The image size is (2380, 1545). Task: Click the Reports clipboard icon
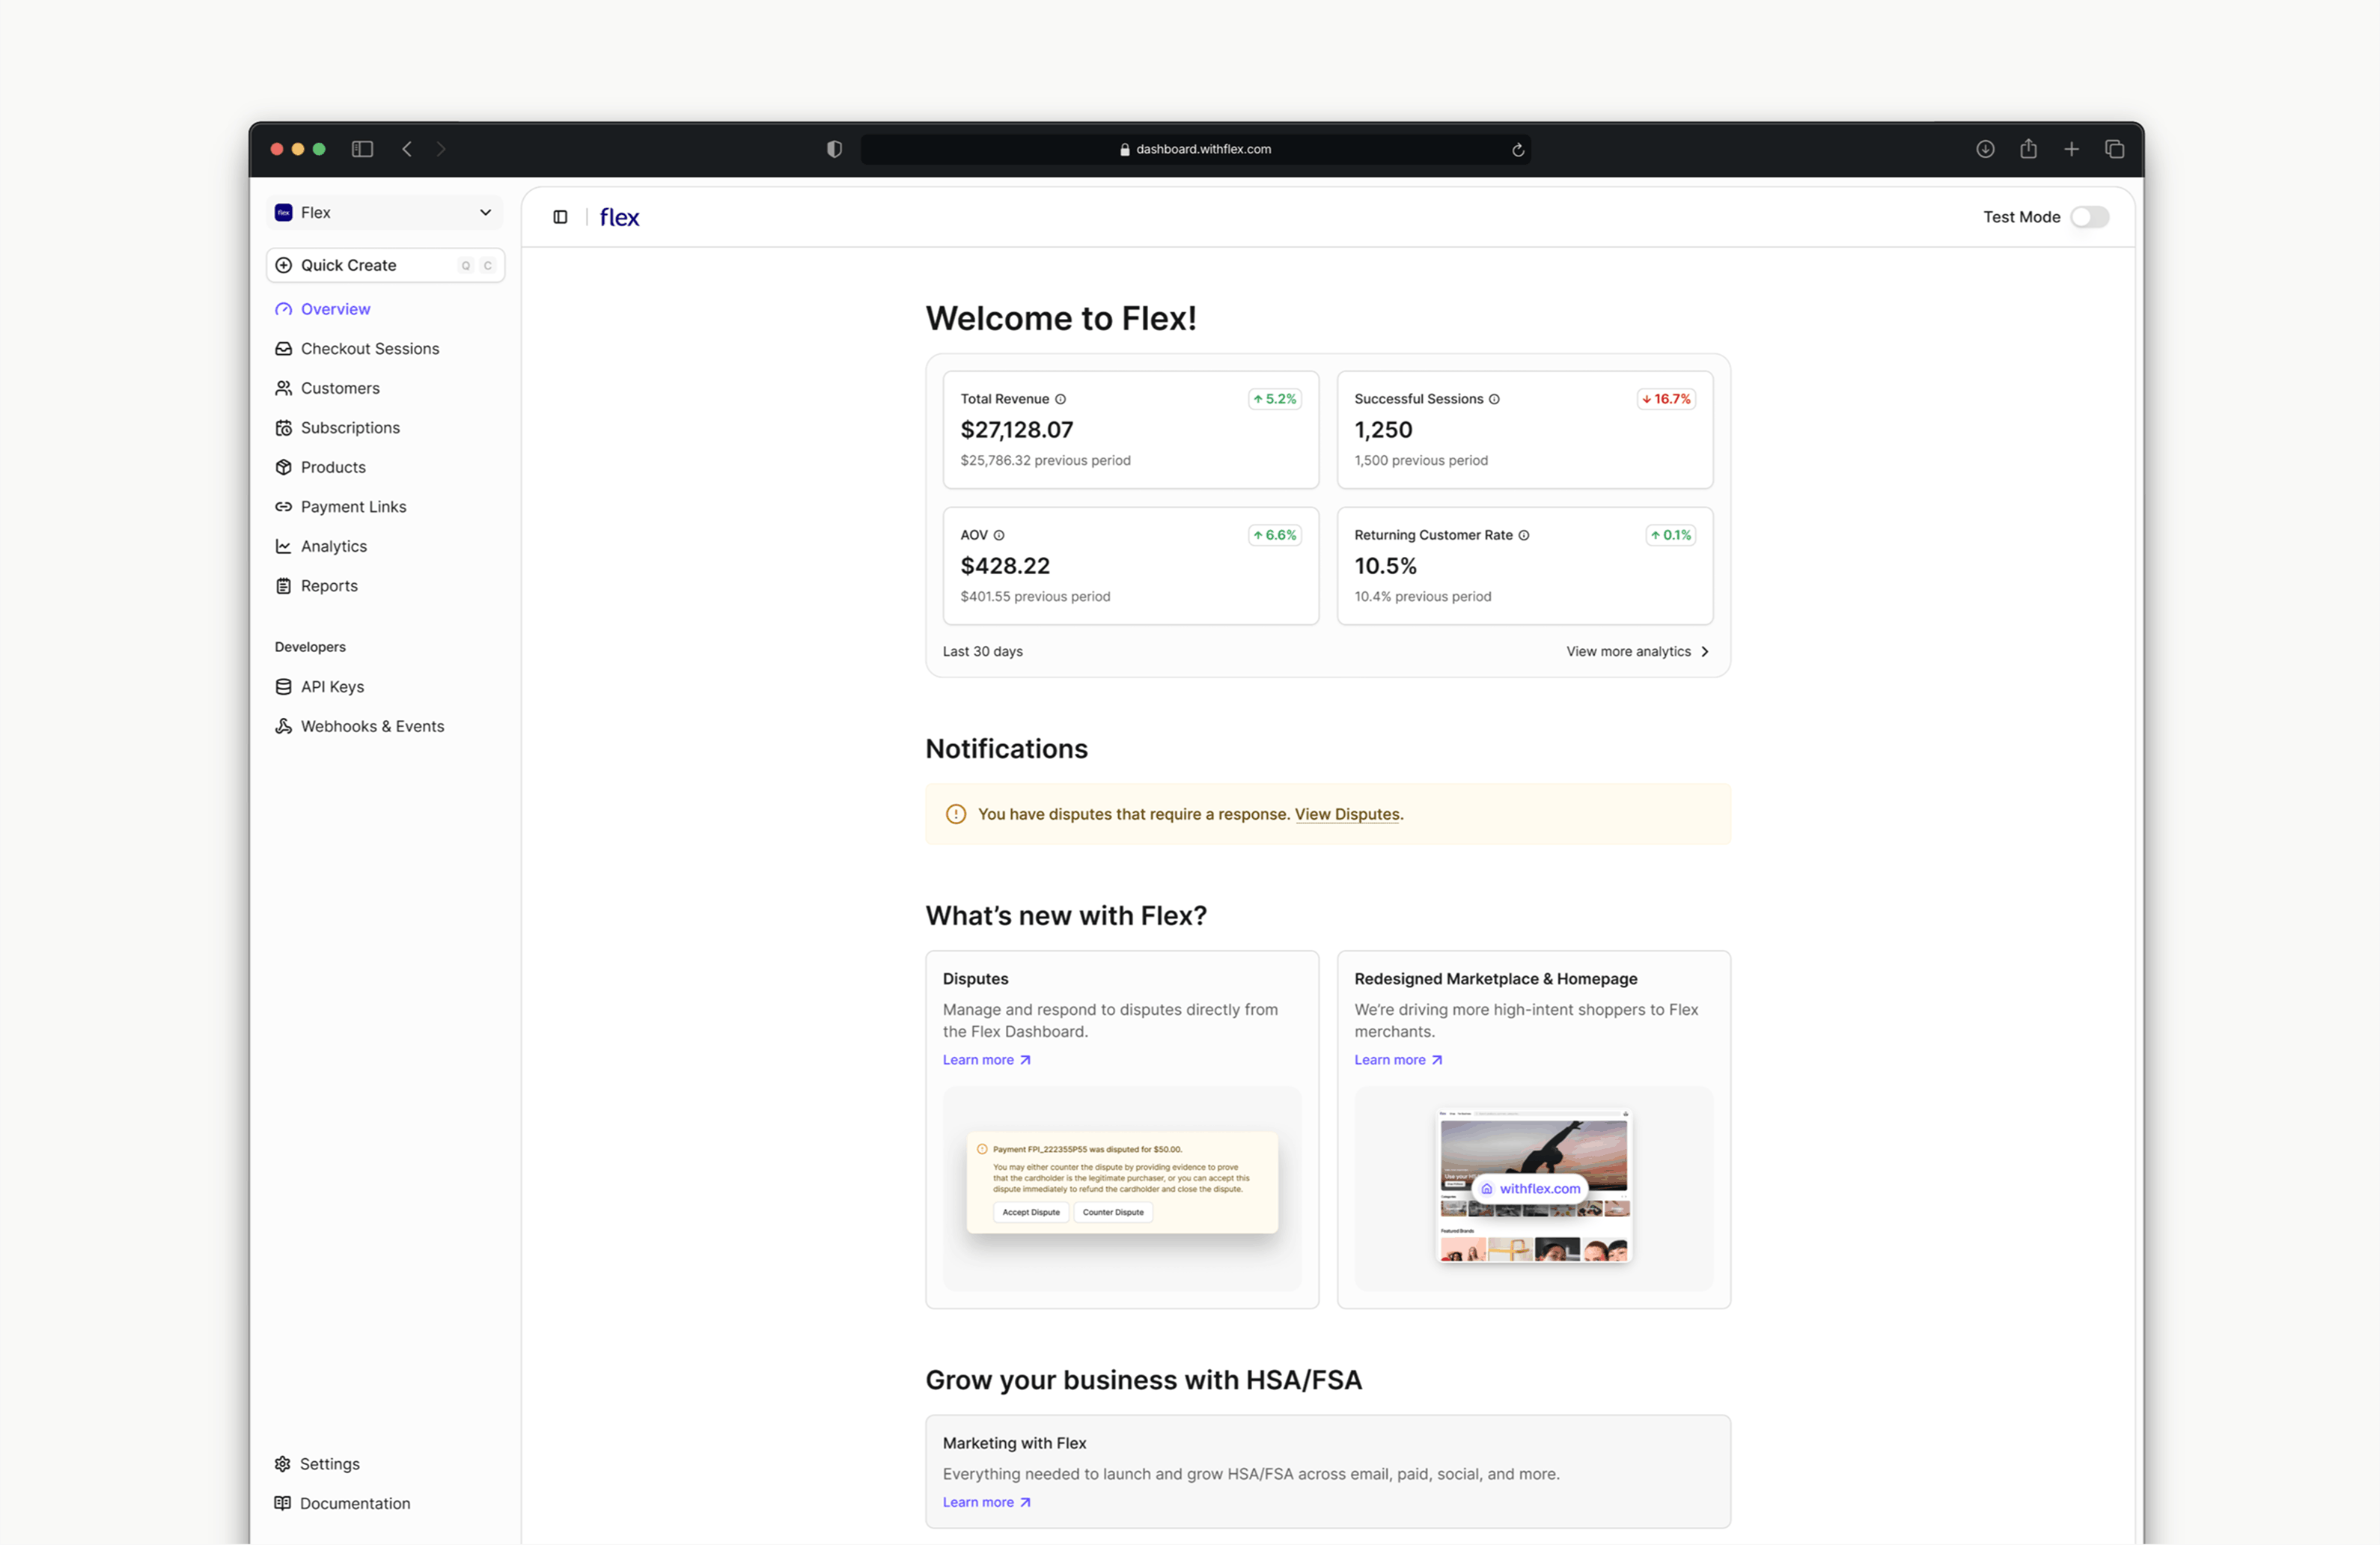tap(284, 586)
